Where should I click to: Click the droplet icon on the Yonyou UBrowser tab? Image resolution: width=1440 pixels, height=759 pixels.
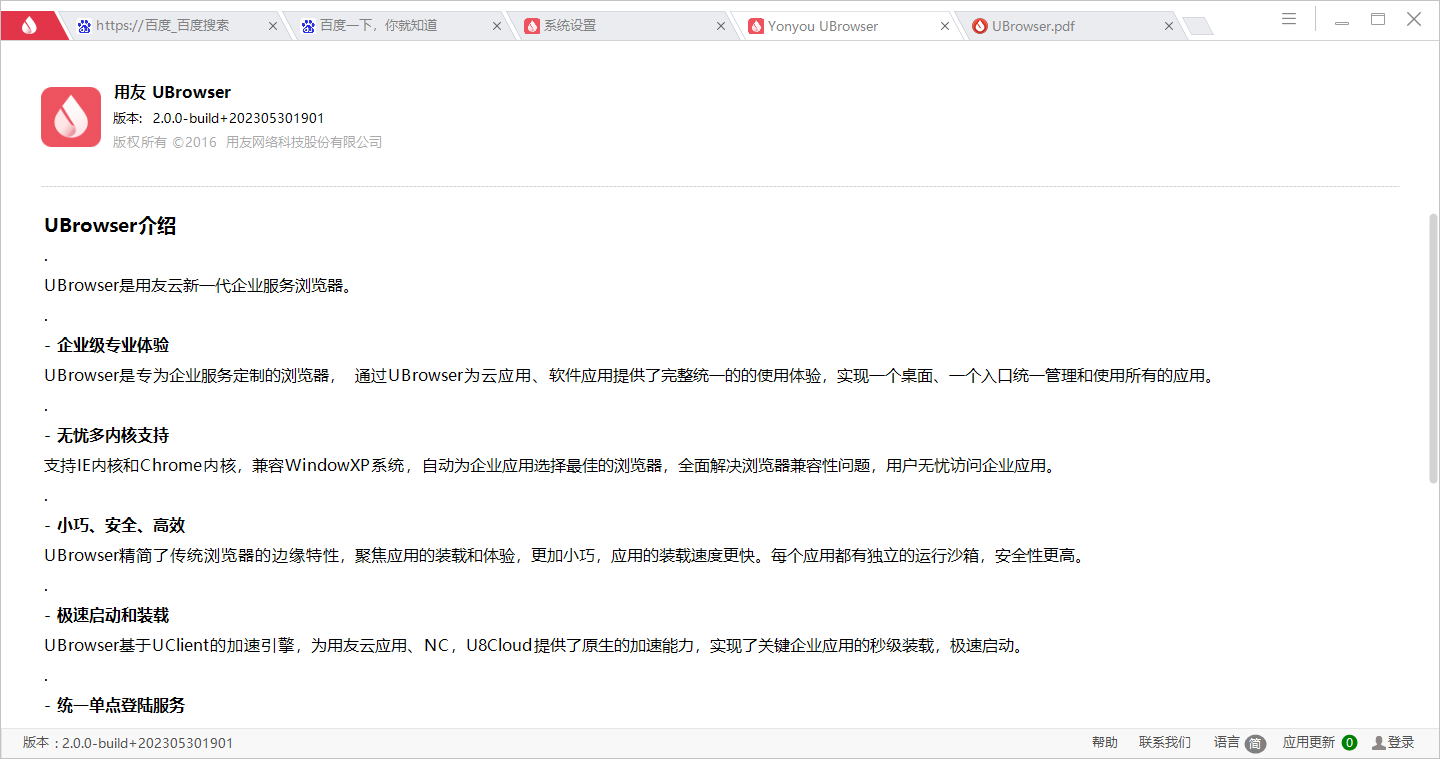pyautogui.click(x=756, y=26)
